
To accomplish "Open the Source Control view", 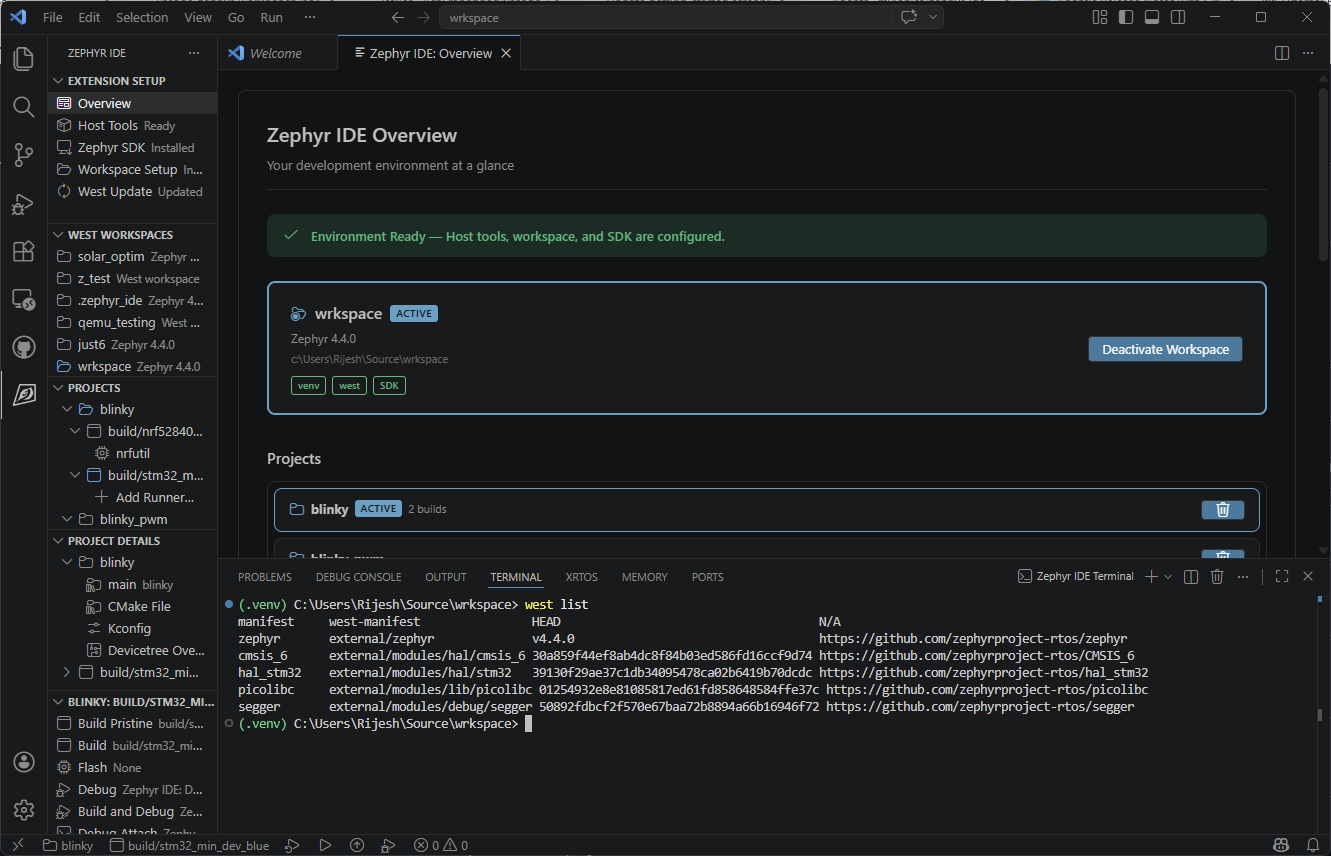I will click(23, 155).
